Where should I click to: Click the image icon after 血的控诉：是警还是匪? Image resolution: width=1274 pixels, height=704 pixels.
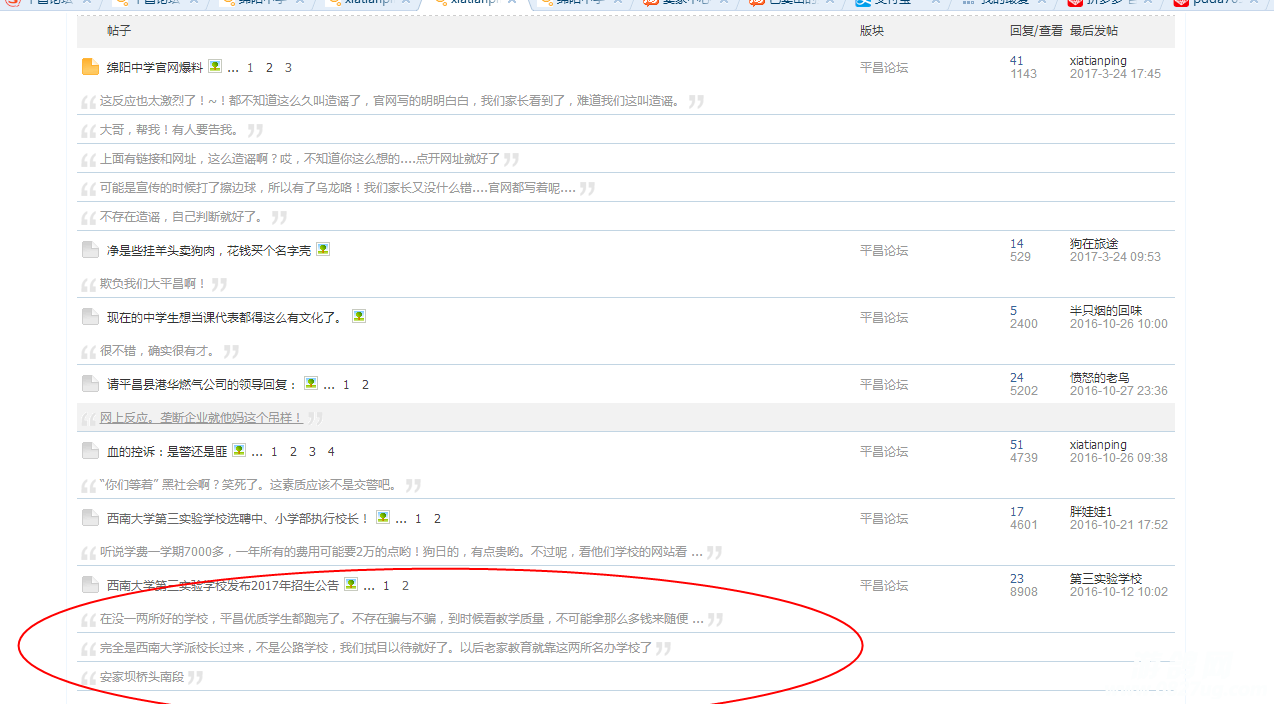(x=239, y=451)
